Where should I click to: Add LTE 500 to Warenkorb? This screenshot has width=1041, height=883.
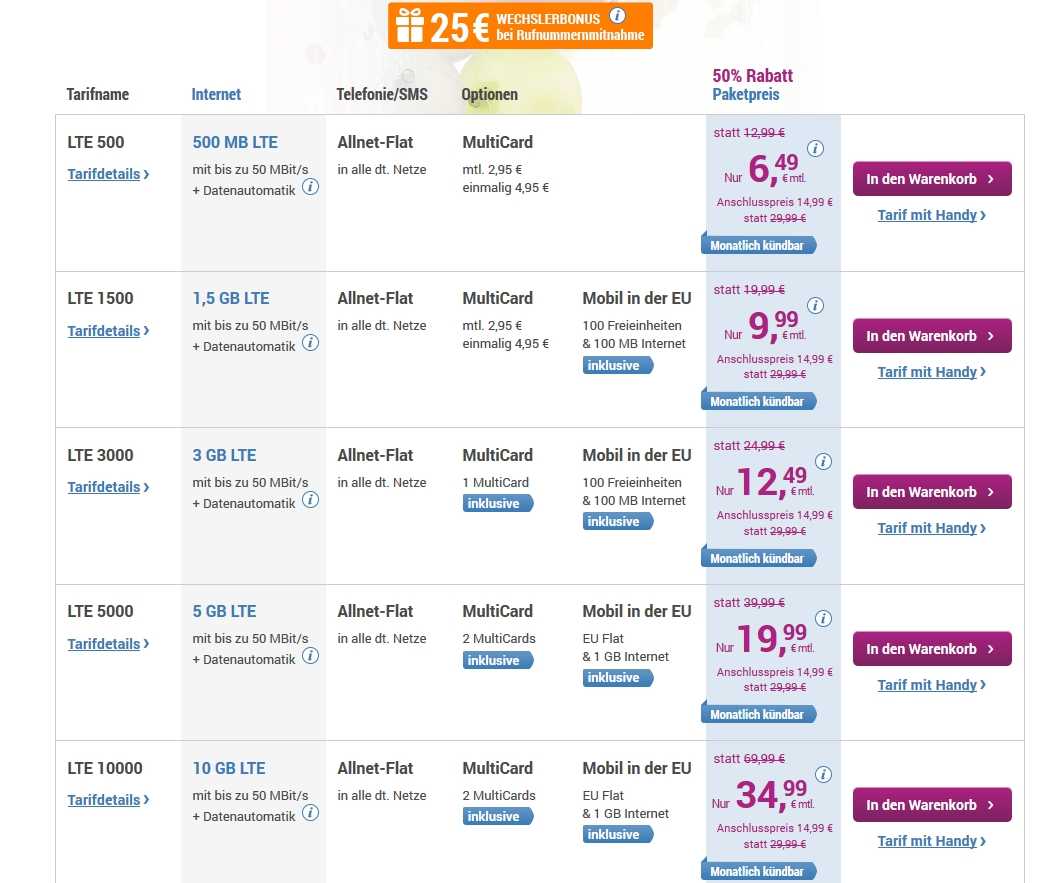(x=931, y=179)
